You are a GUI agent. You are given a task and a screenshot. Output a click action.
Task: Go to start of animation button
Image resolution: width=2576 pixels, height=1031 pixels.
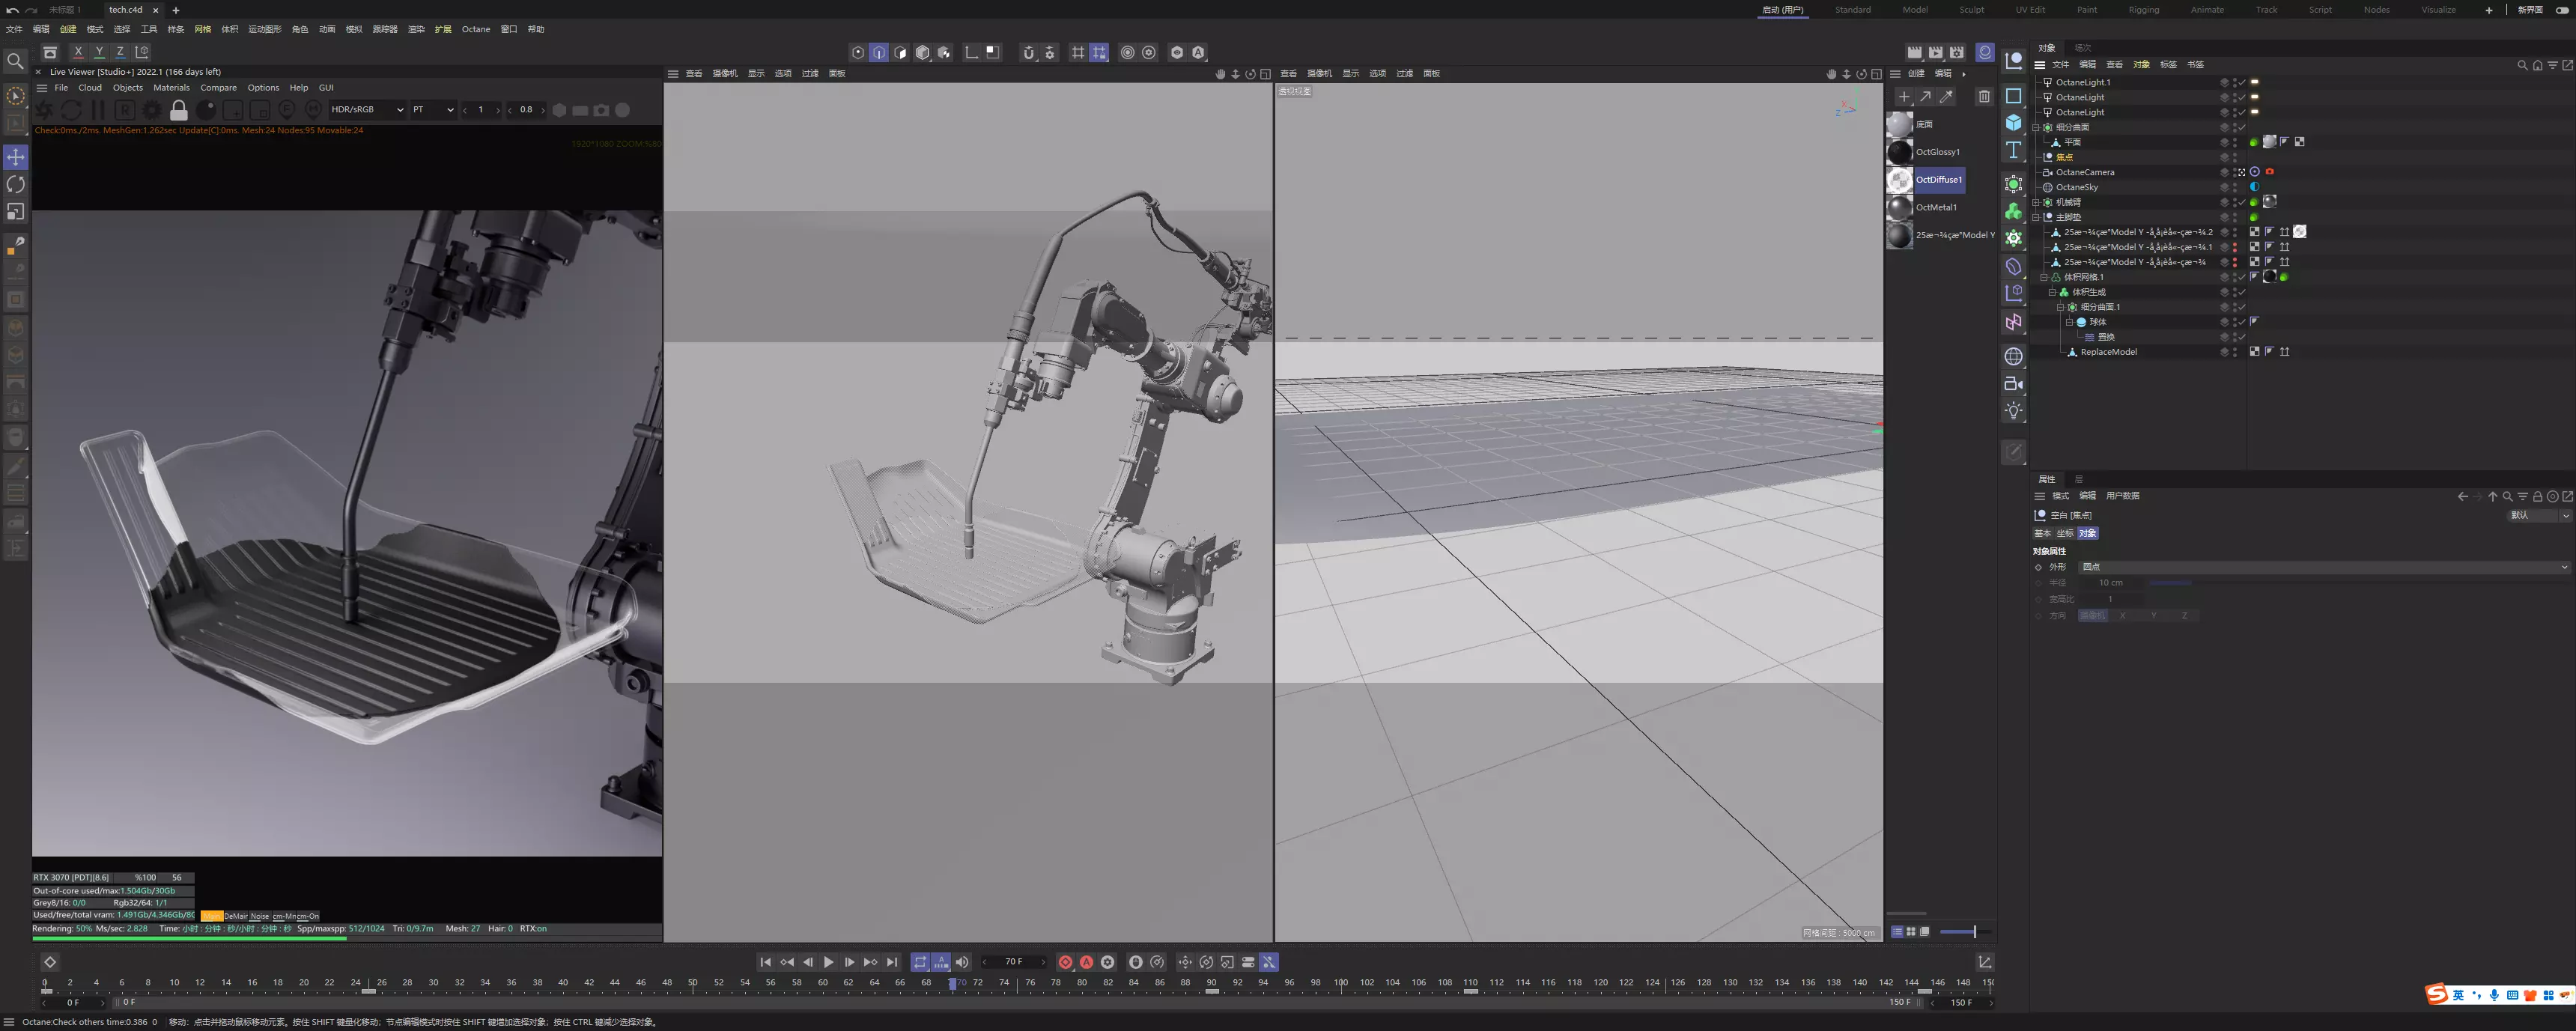coord(765,962)
